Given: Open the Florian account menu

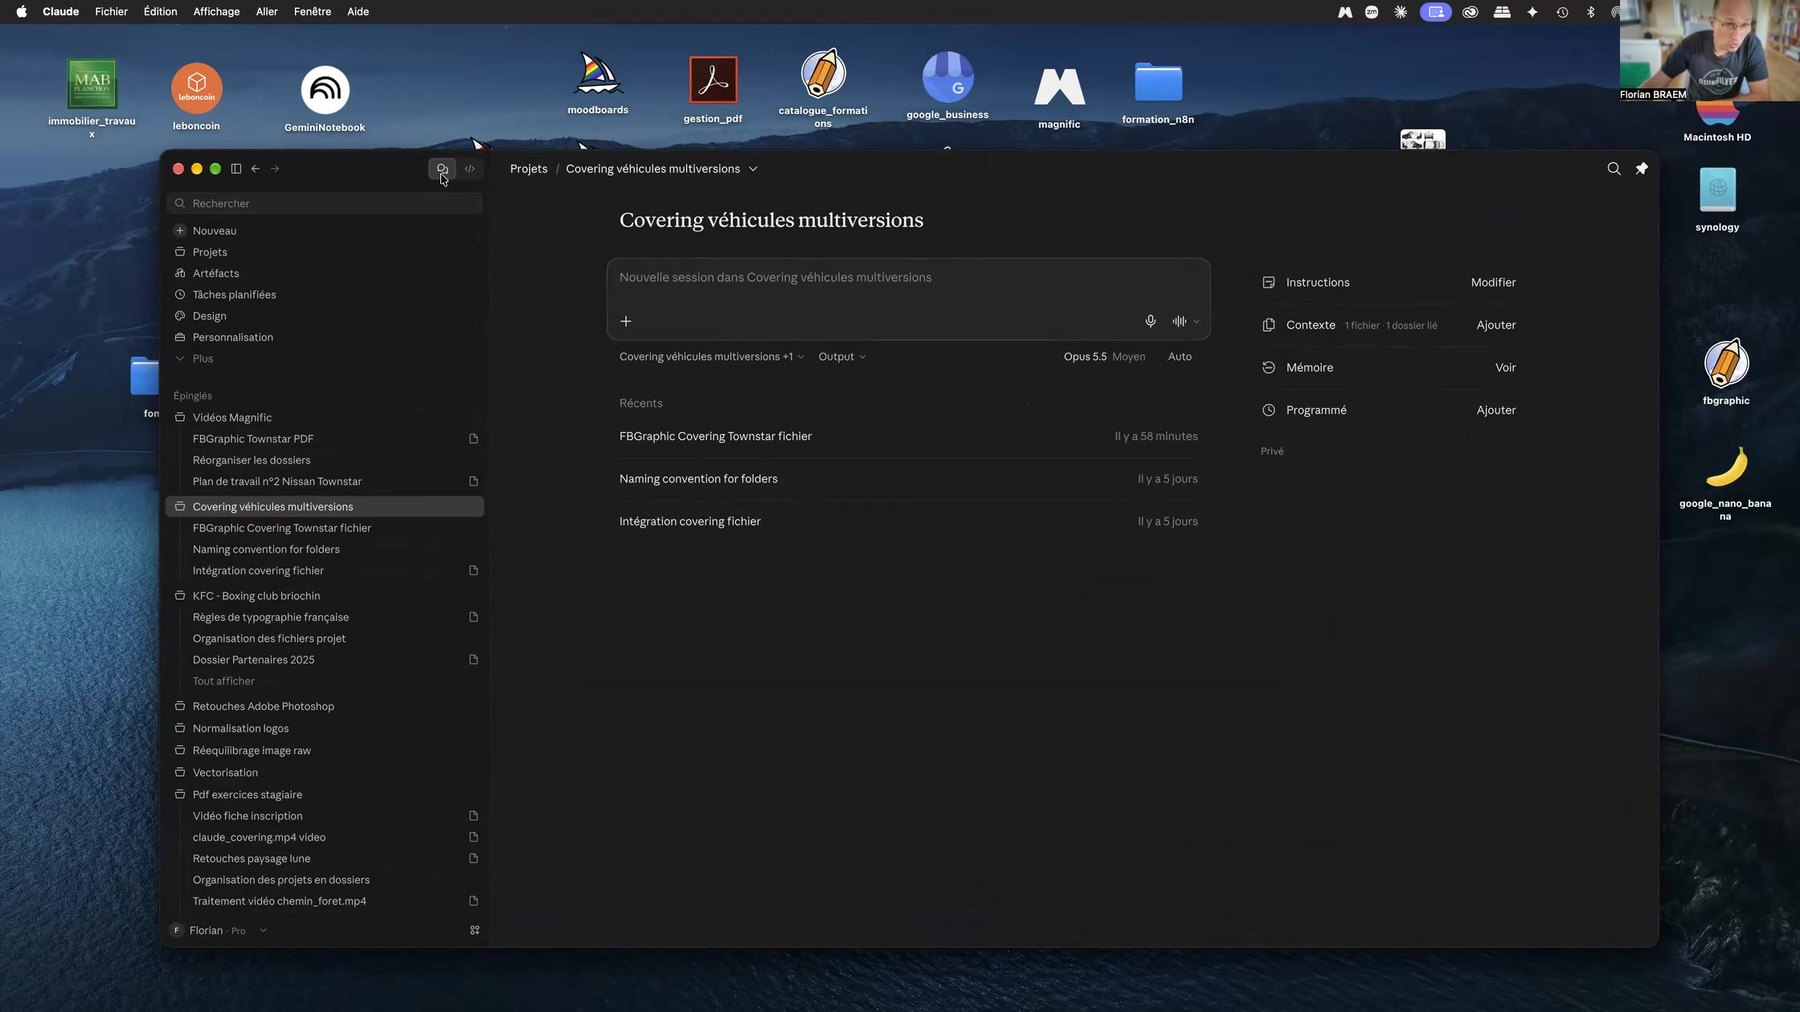Looking at the screenshot, I should (x=219, y=930).
